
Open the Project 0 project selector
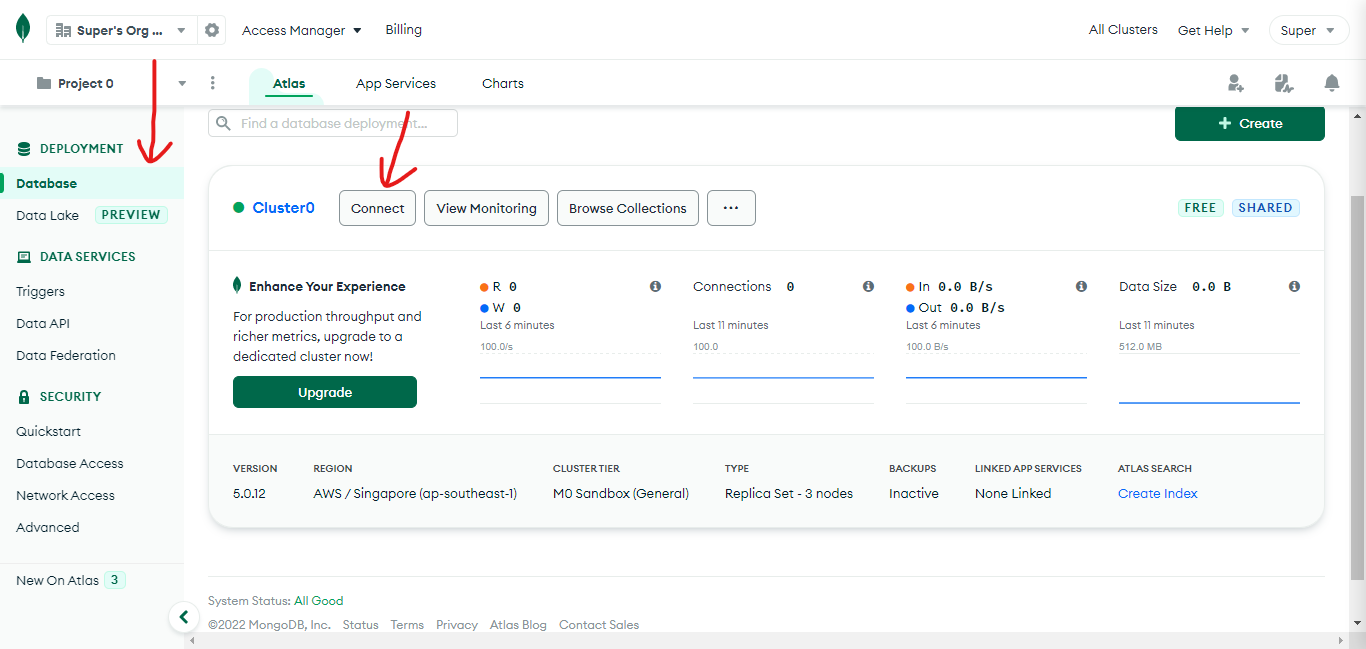[111, 83]
